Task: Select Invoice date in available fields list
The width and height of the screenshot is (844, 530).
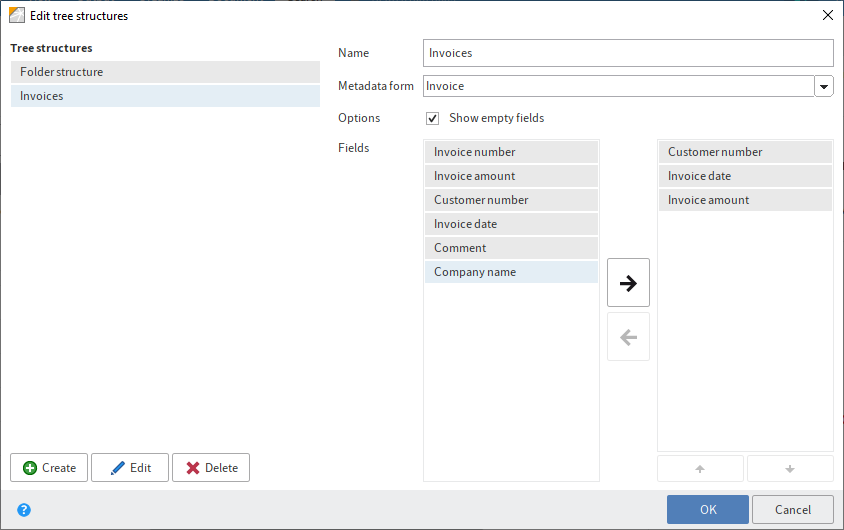Action: [511, 224]
